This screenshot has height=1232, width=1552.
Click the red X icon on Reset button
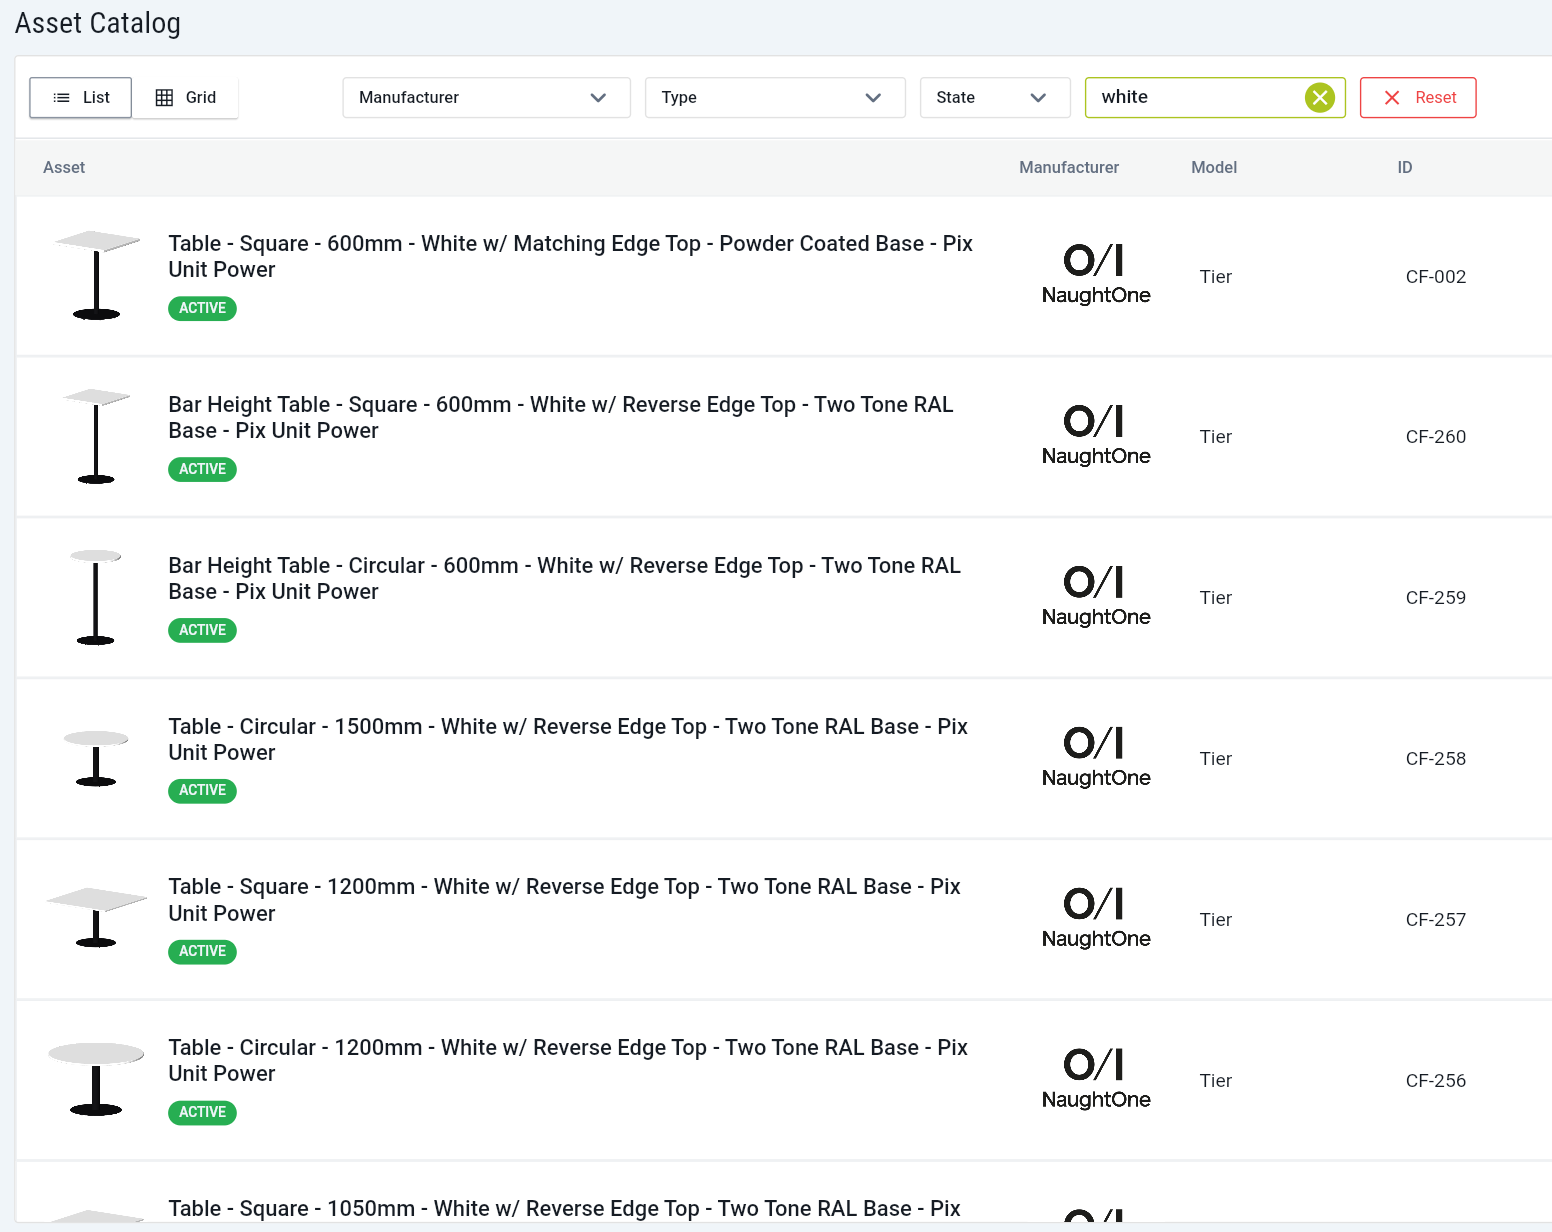pyautogui.click(x=1393, y=97)
